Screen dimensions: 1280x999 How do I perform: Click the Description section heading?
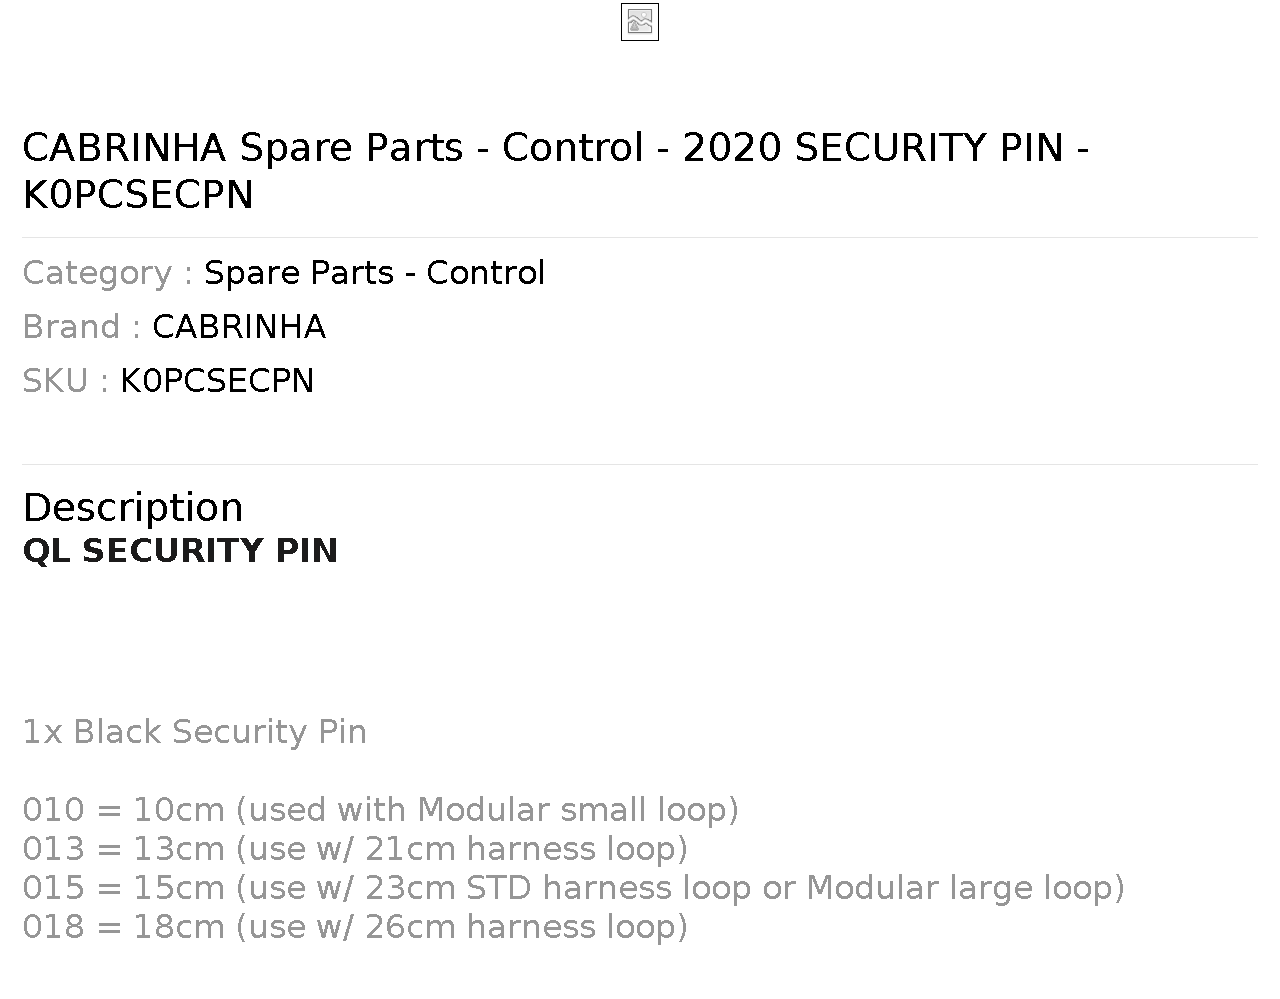coord(133,508)
